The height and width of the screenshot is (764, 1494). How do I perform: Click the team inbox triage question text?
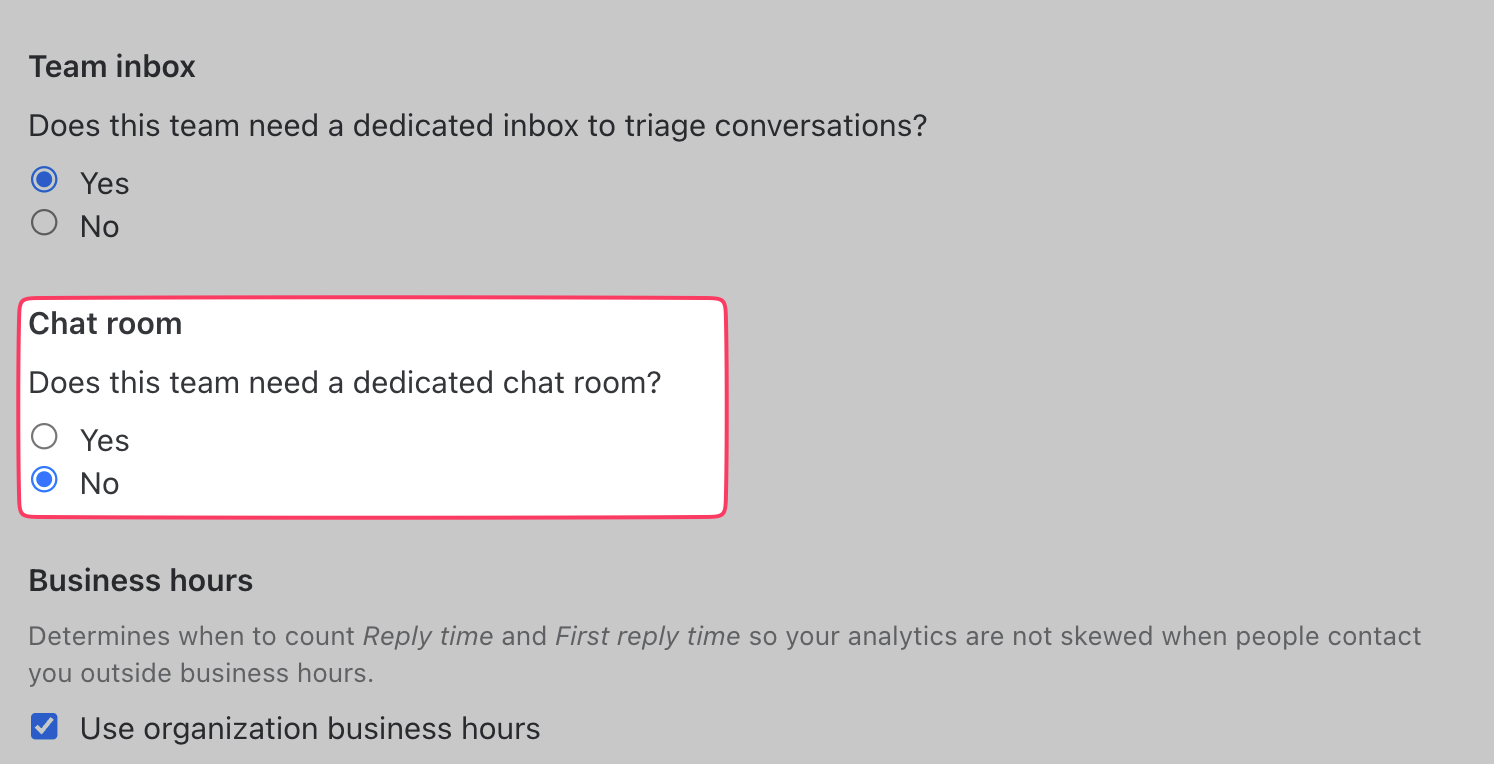pos(478,125)
